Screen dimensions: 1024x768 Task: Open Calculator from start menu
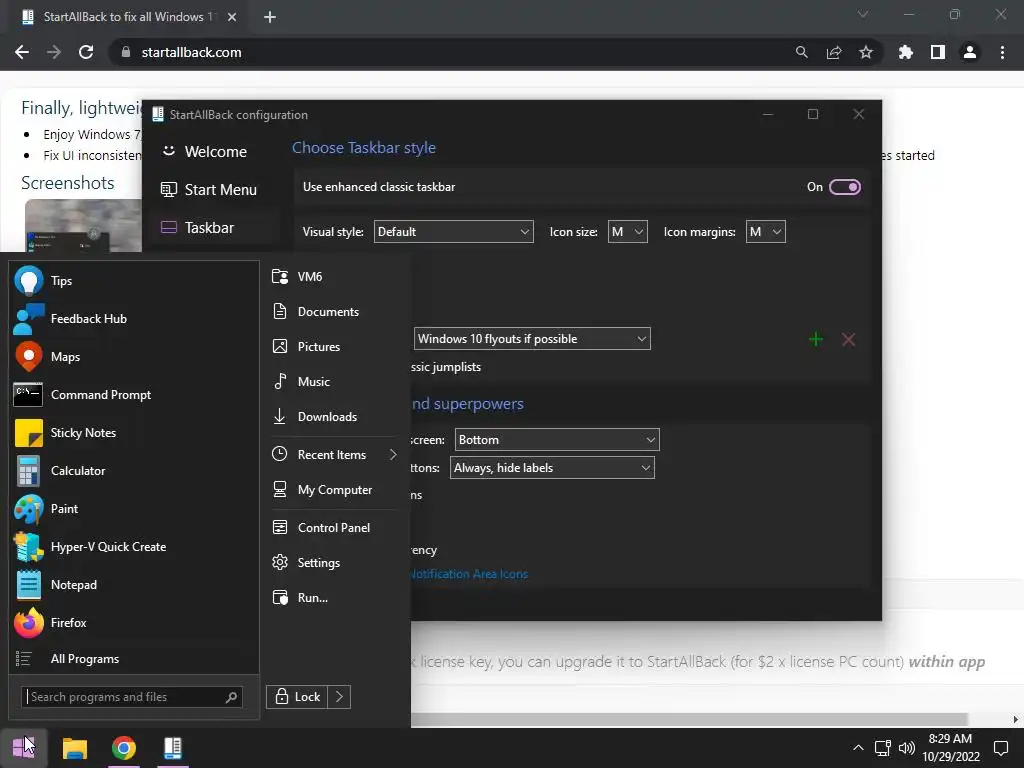point(134,471)
